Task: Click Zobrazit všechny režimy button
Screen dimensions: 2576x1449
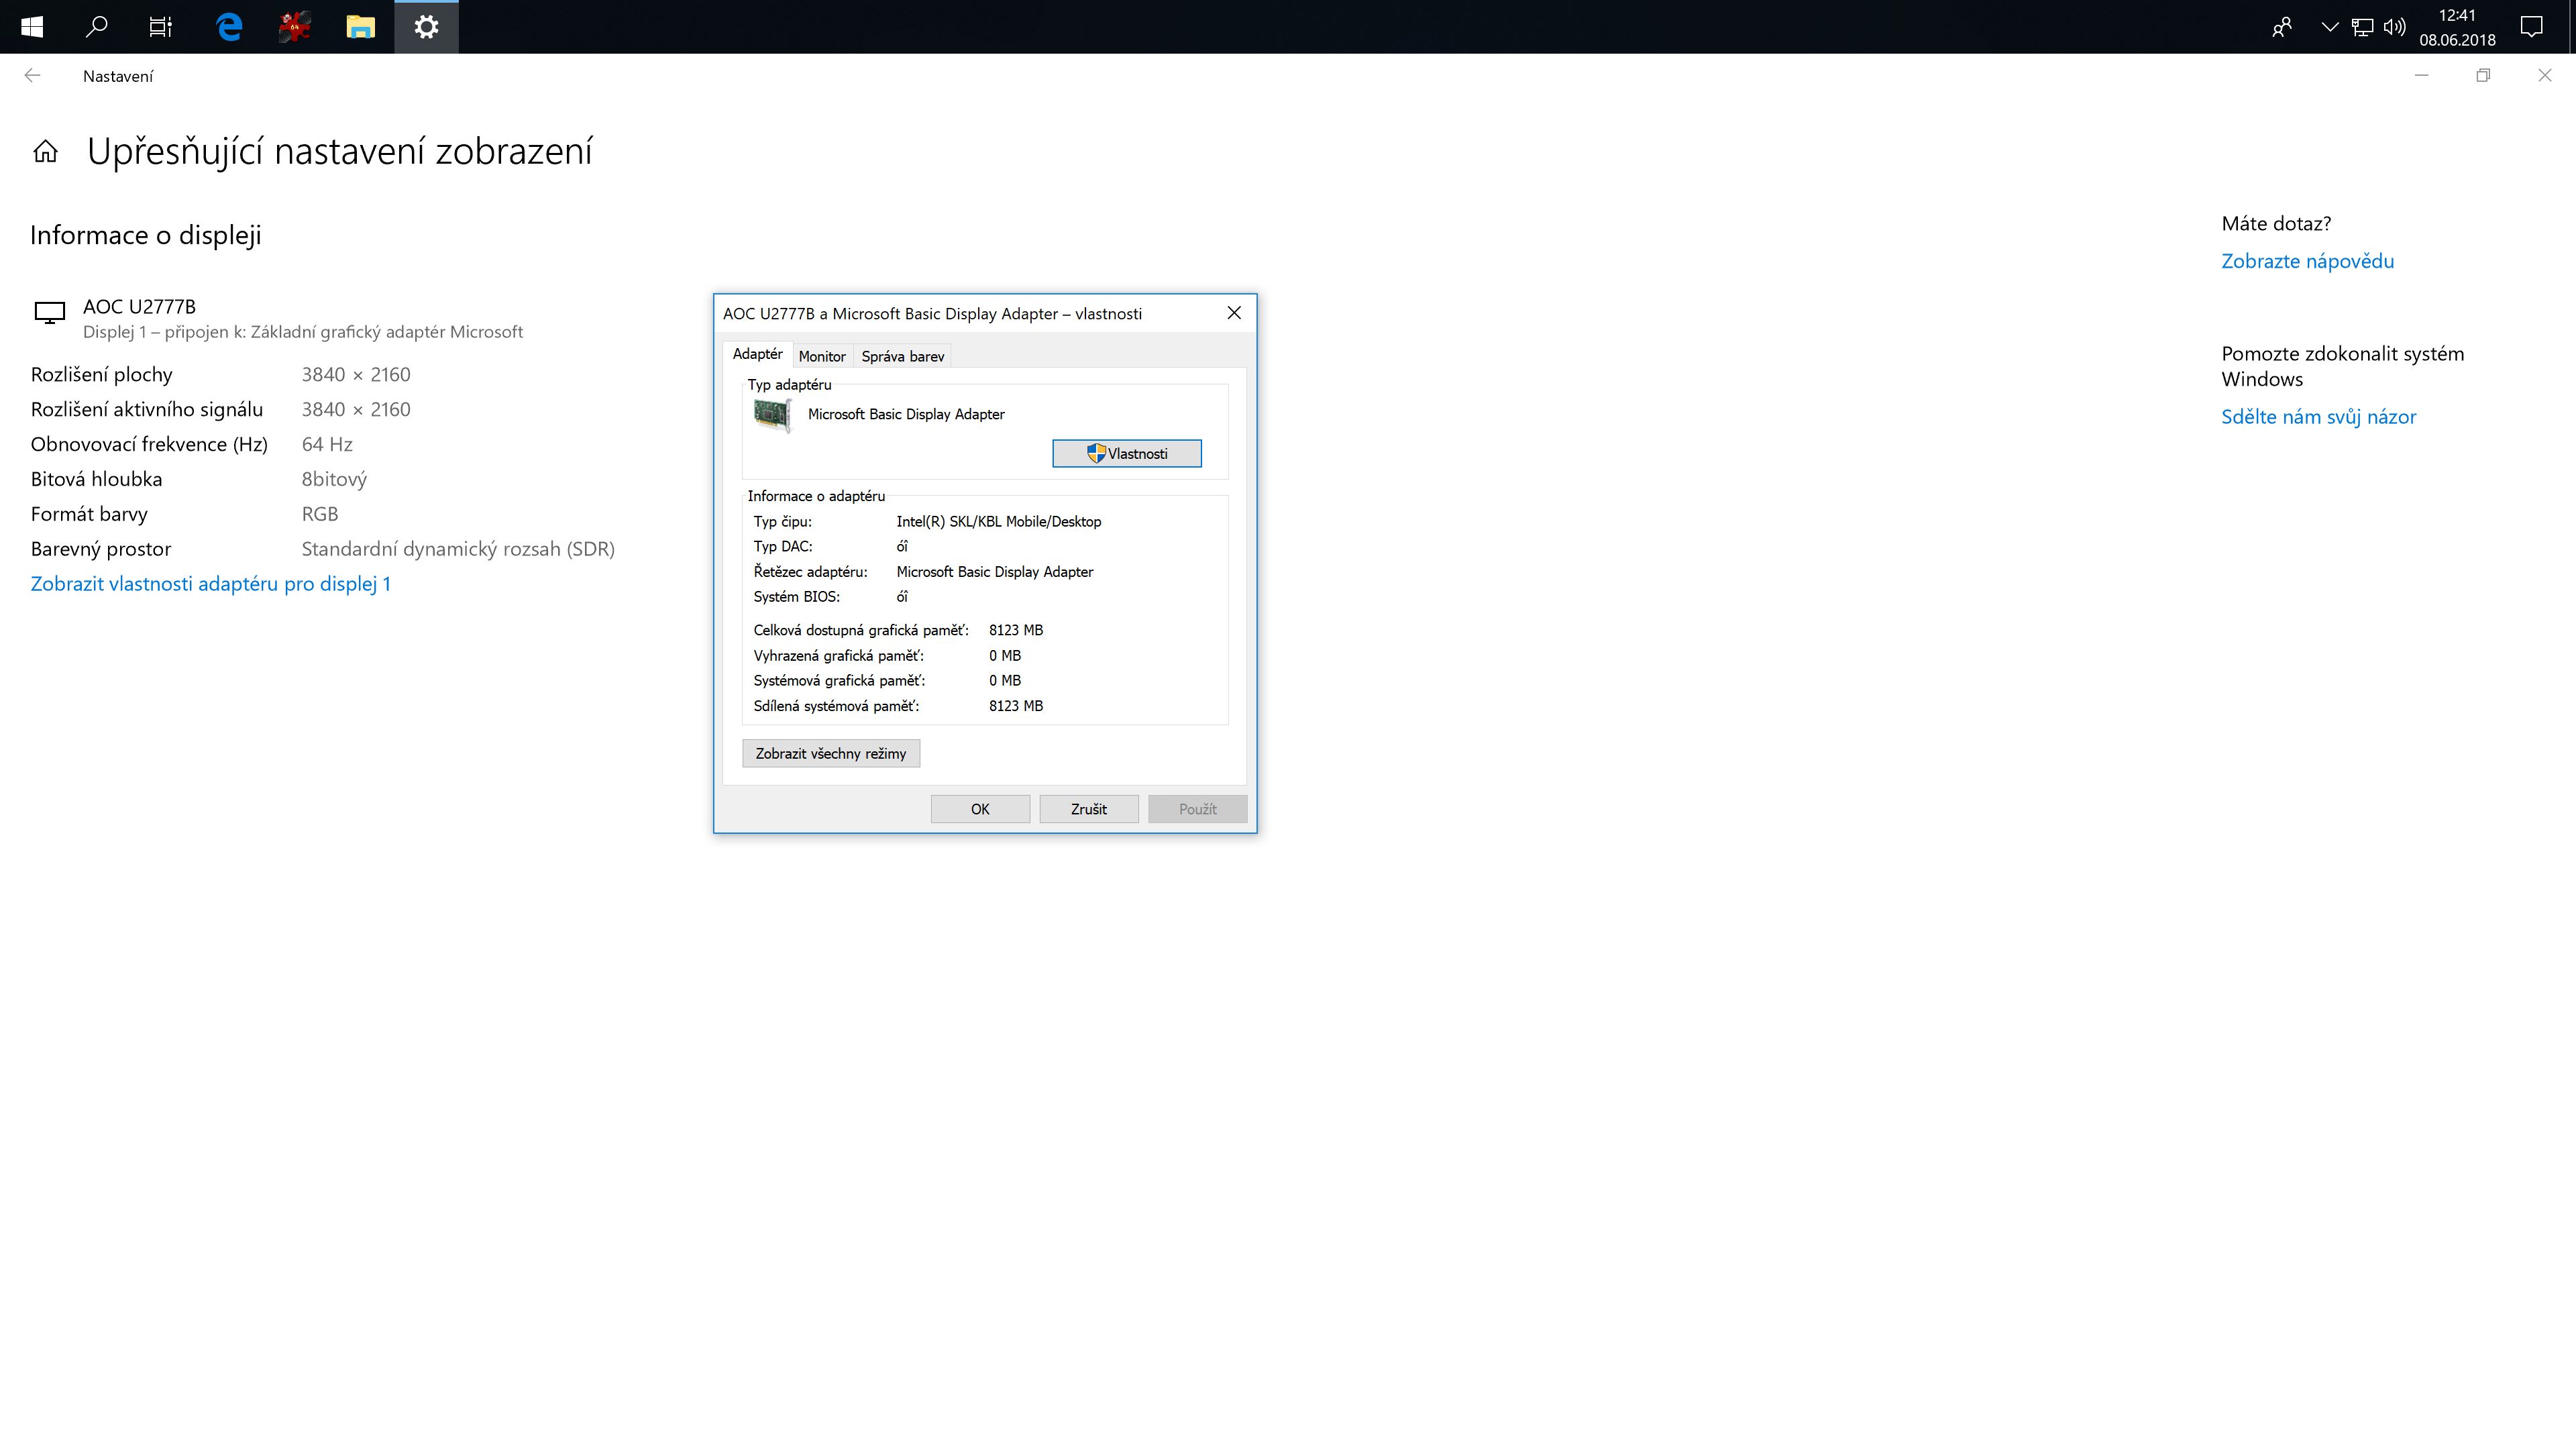Action: 830,754
